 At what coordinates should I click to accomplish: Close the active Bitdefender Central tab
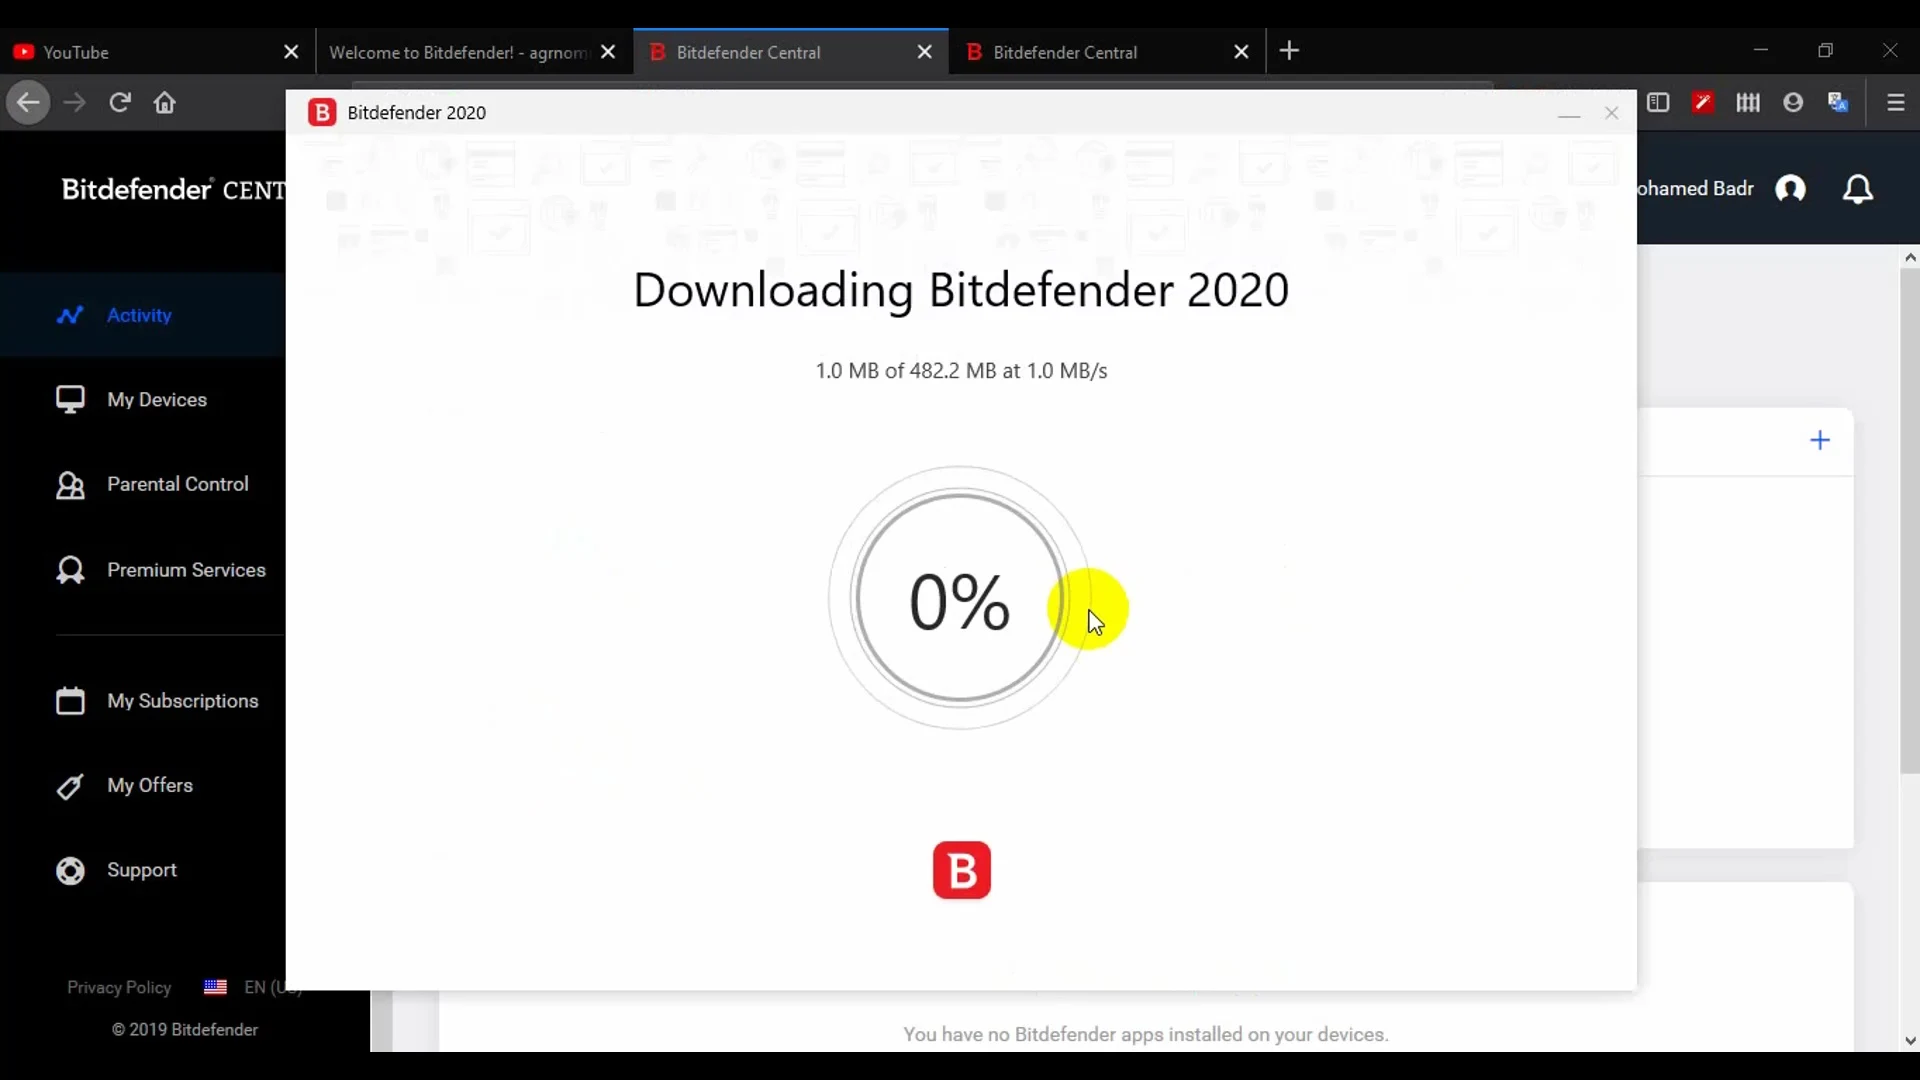[925, 52]
